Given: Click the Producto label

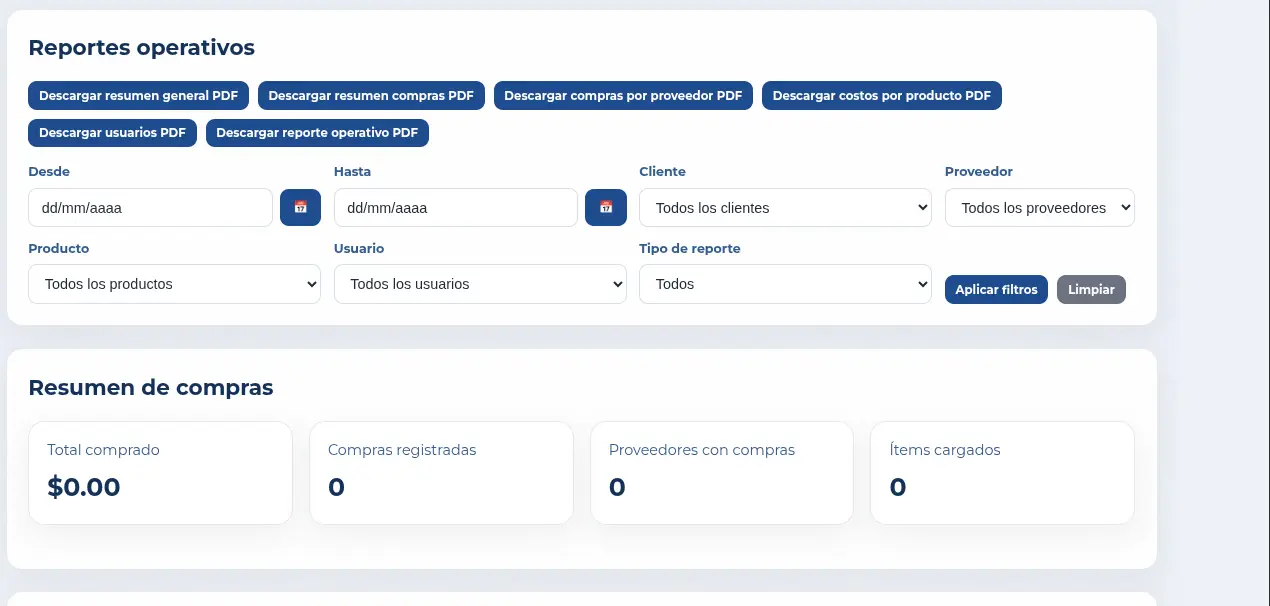Looking at the screenshot, I should click(58, 248).
